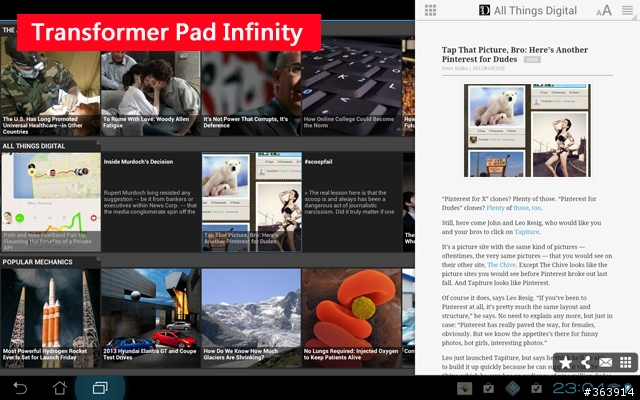Open 'Most Powerful Hydrogen Rocket' article

click(x=50, y=318)
